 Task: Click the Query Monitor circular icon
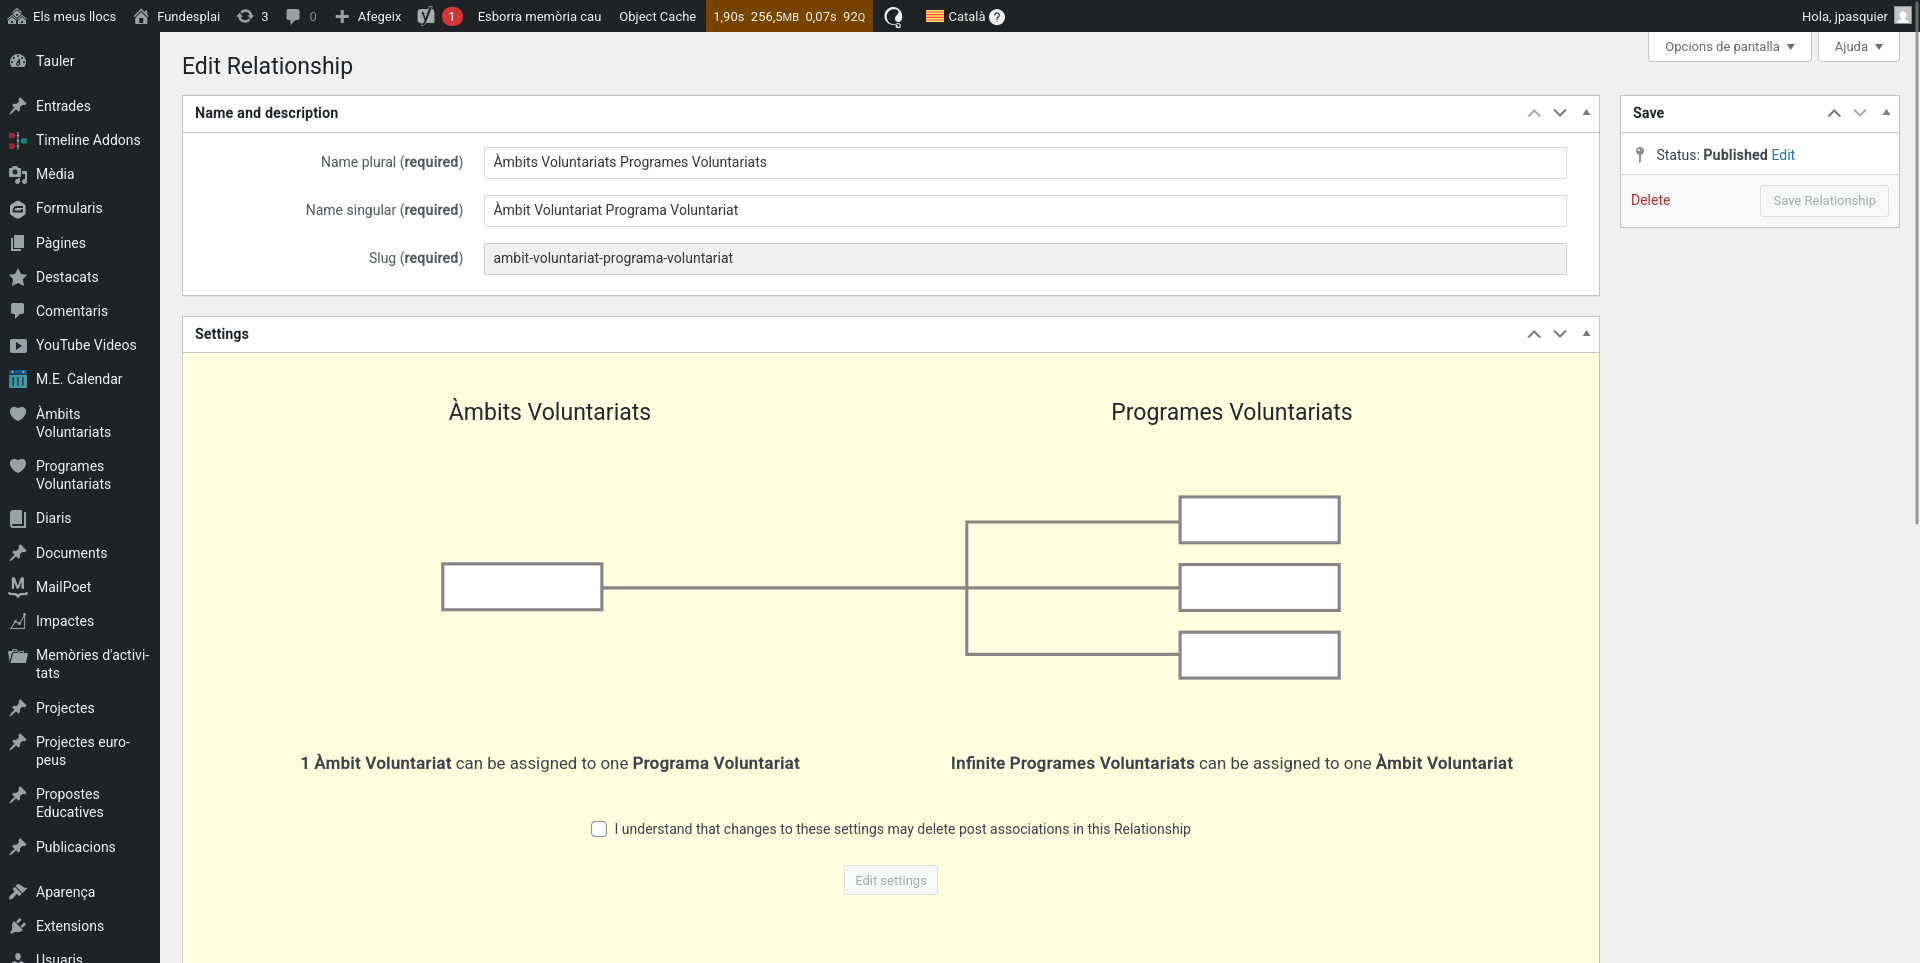(x=893, y=16)
